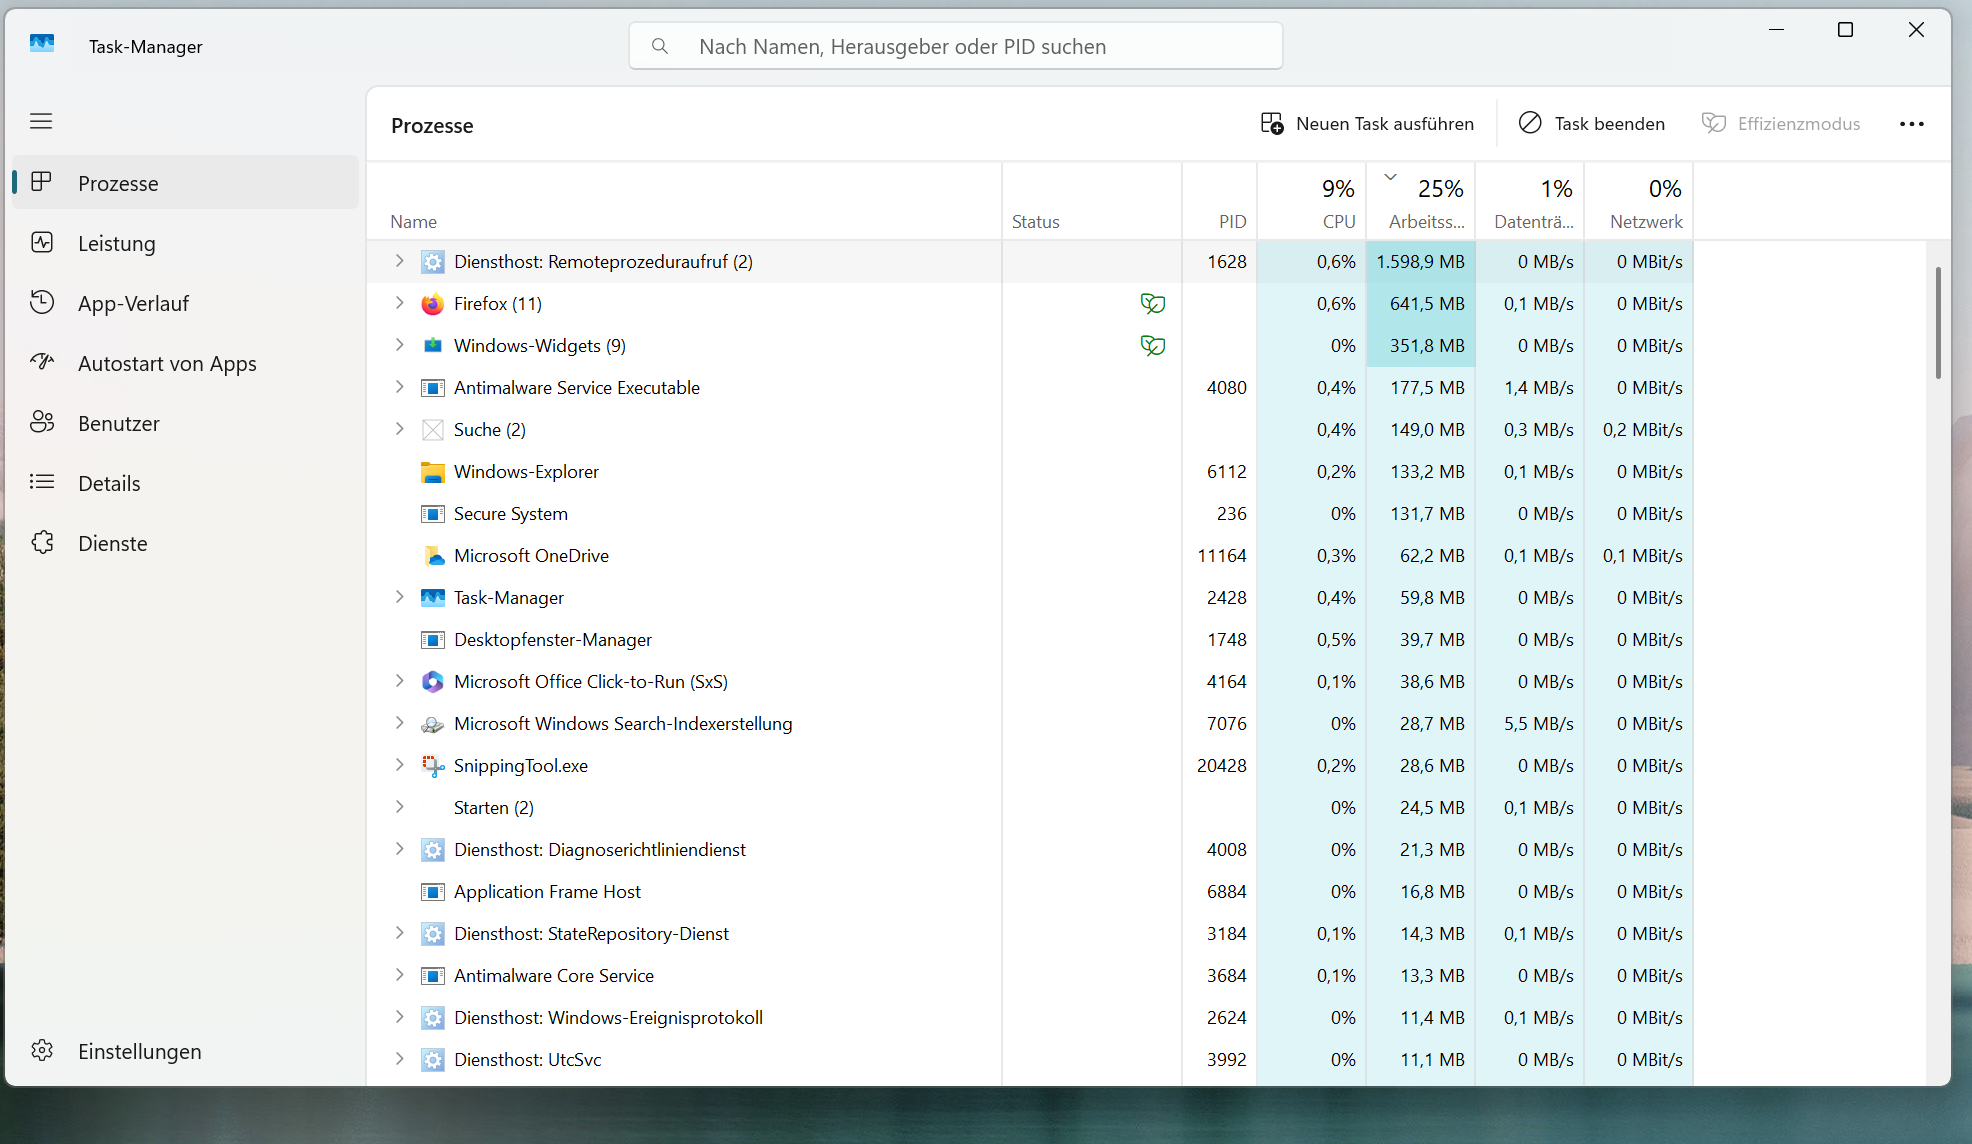Switch to the Leistung page
Viewport: 1972px width, 1144px height.
[185, 243]
